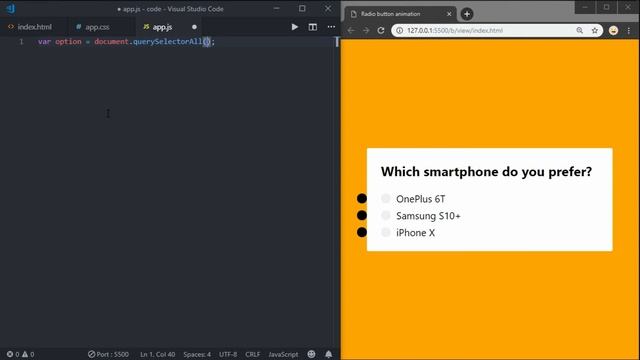
Task: Open notifications bell in status bar
Action: [x=329, y=354]
